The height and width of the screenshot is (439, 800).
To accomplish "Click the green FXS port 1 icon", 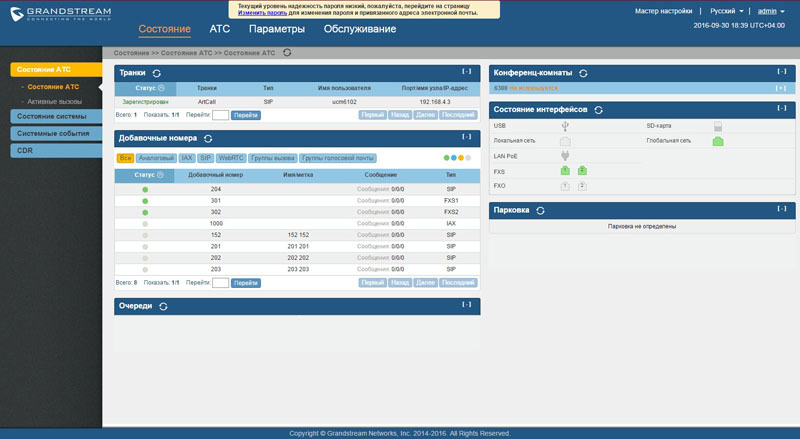I will point(565,170).
